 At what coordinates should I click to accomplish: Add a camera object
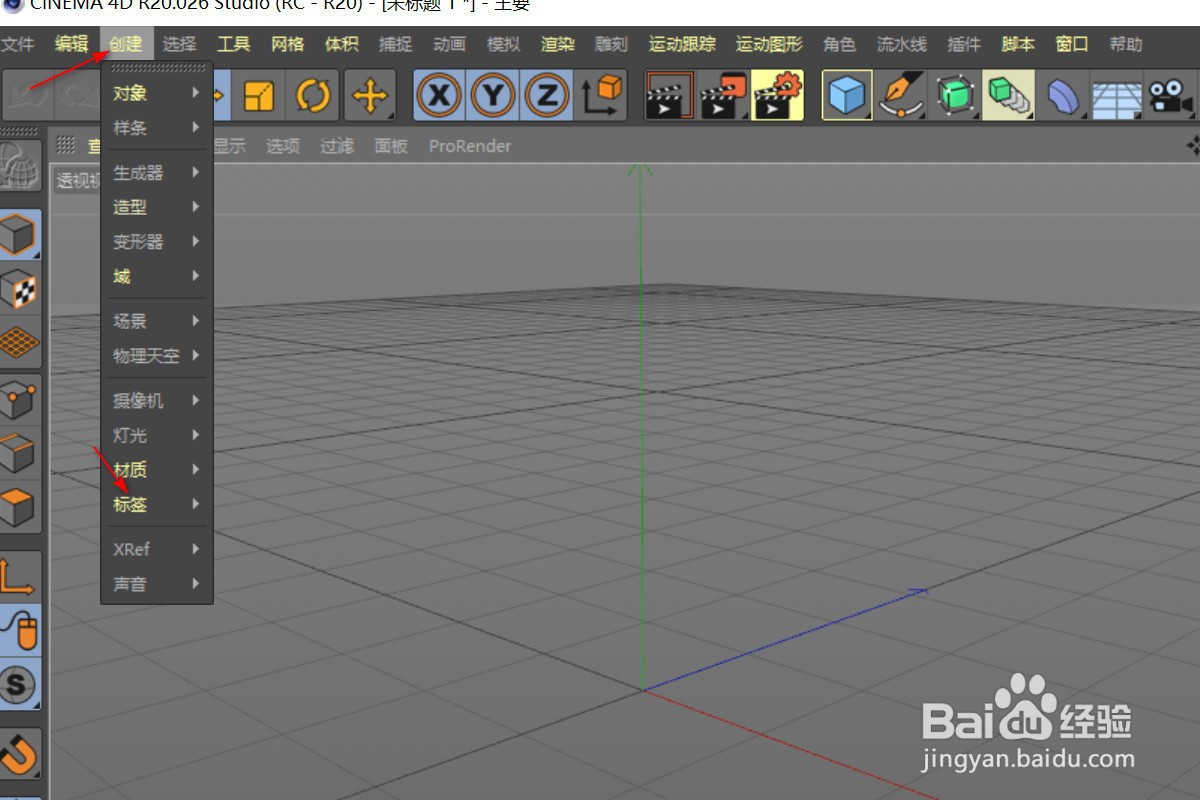(x=1170, y=96)
